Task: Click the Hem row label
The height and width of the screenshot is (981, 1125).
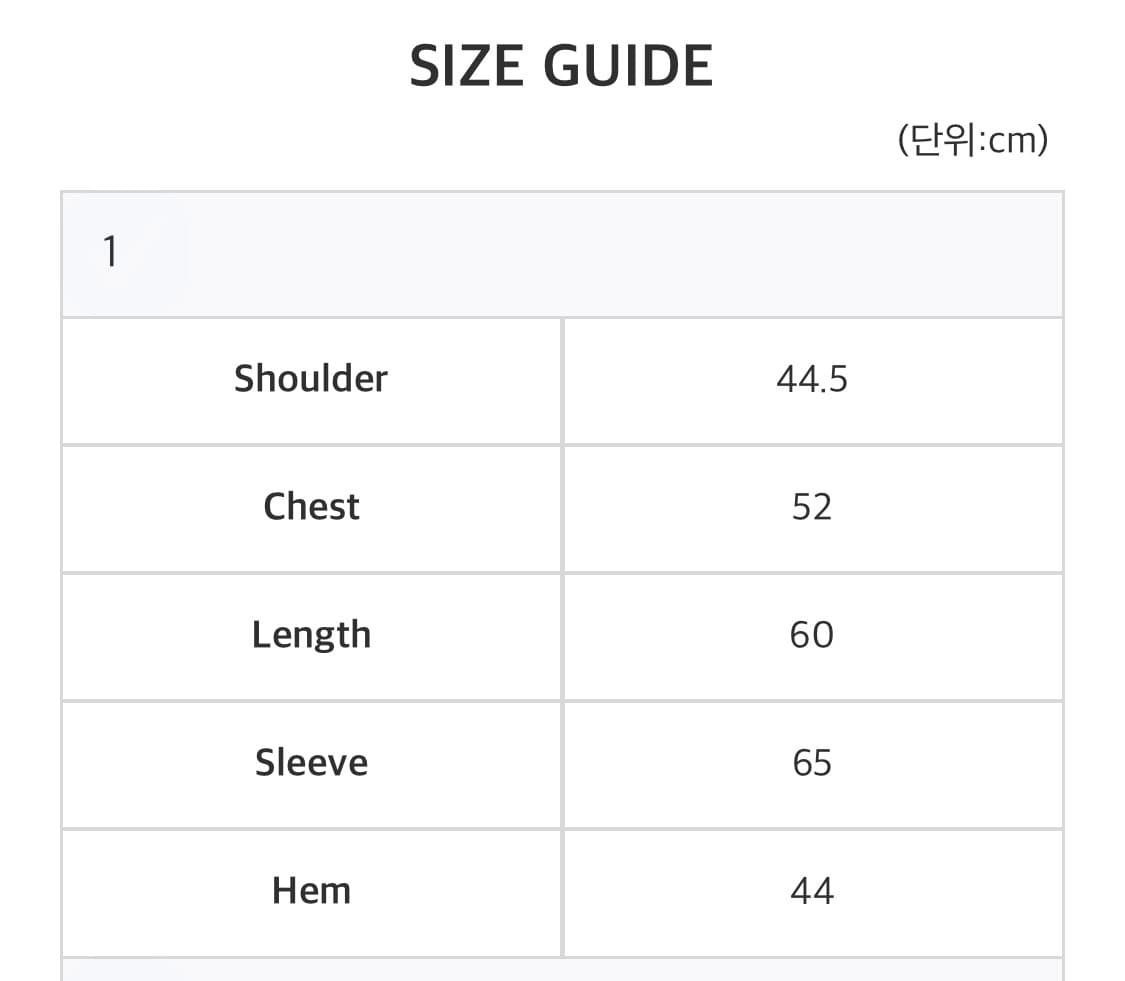Action: tap(310, 891)
